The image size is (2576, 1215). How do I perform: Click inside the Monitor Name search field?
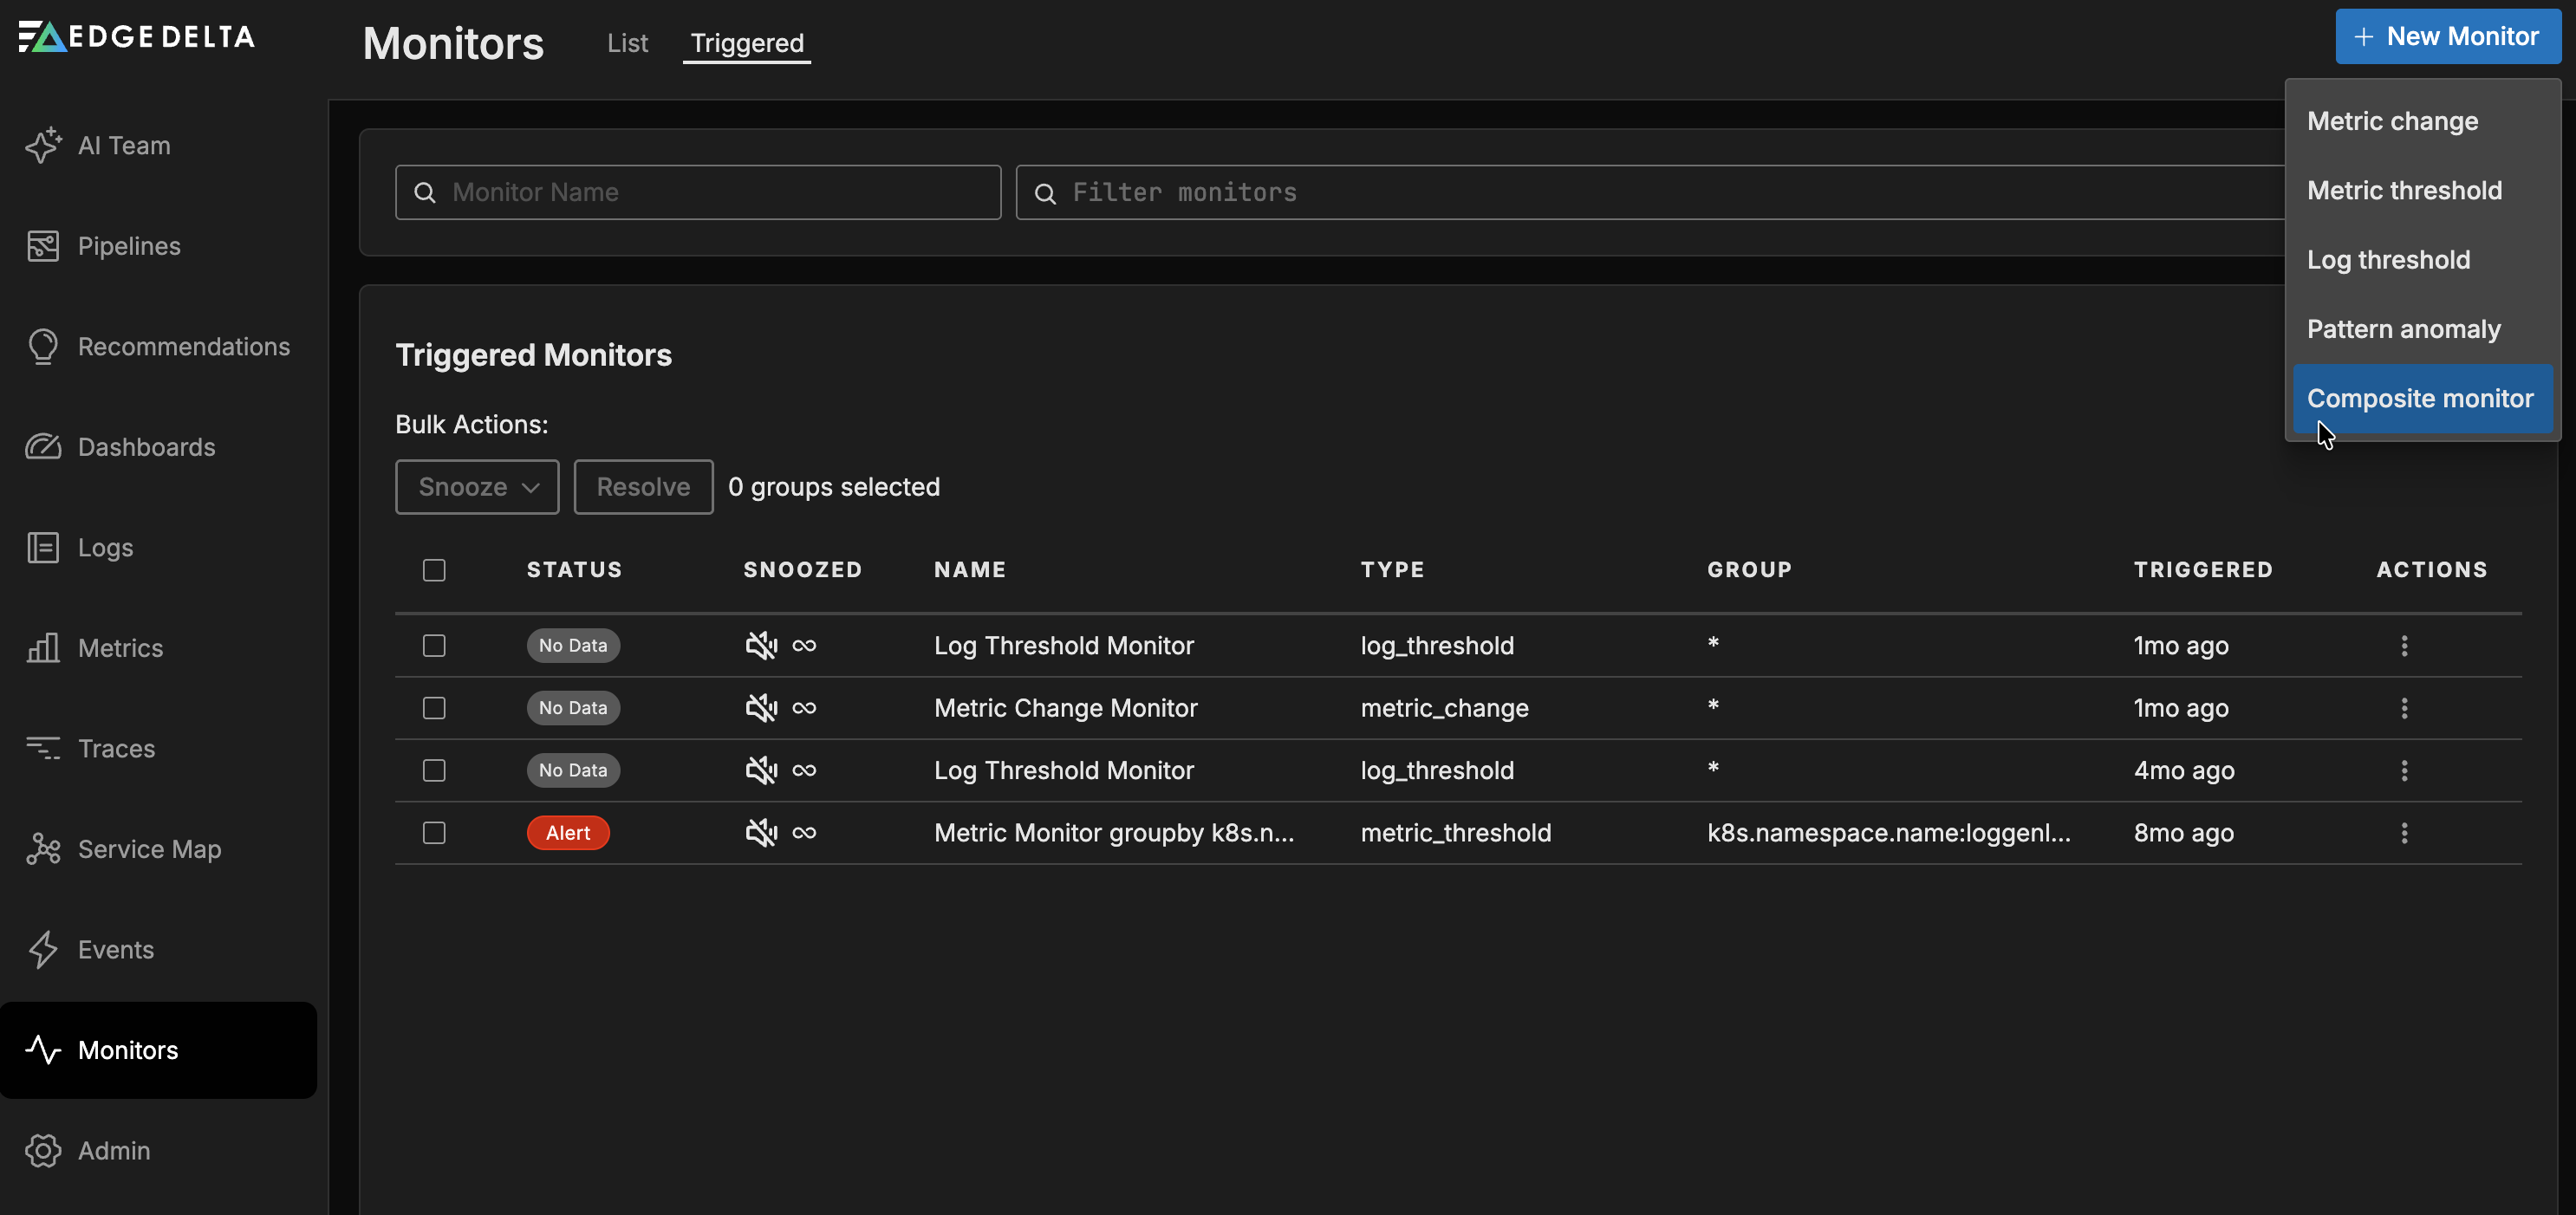pos(697,192)
